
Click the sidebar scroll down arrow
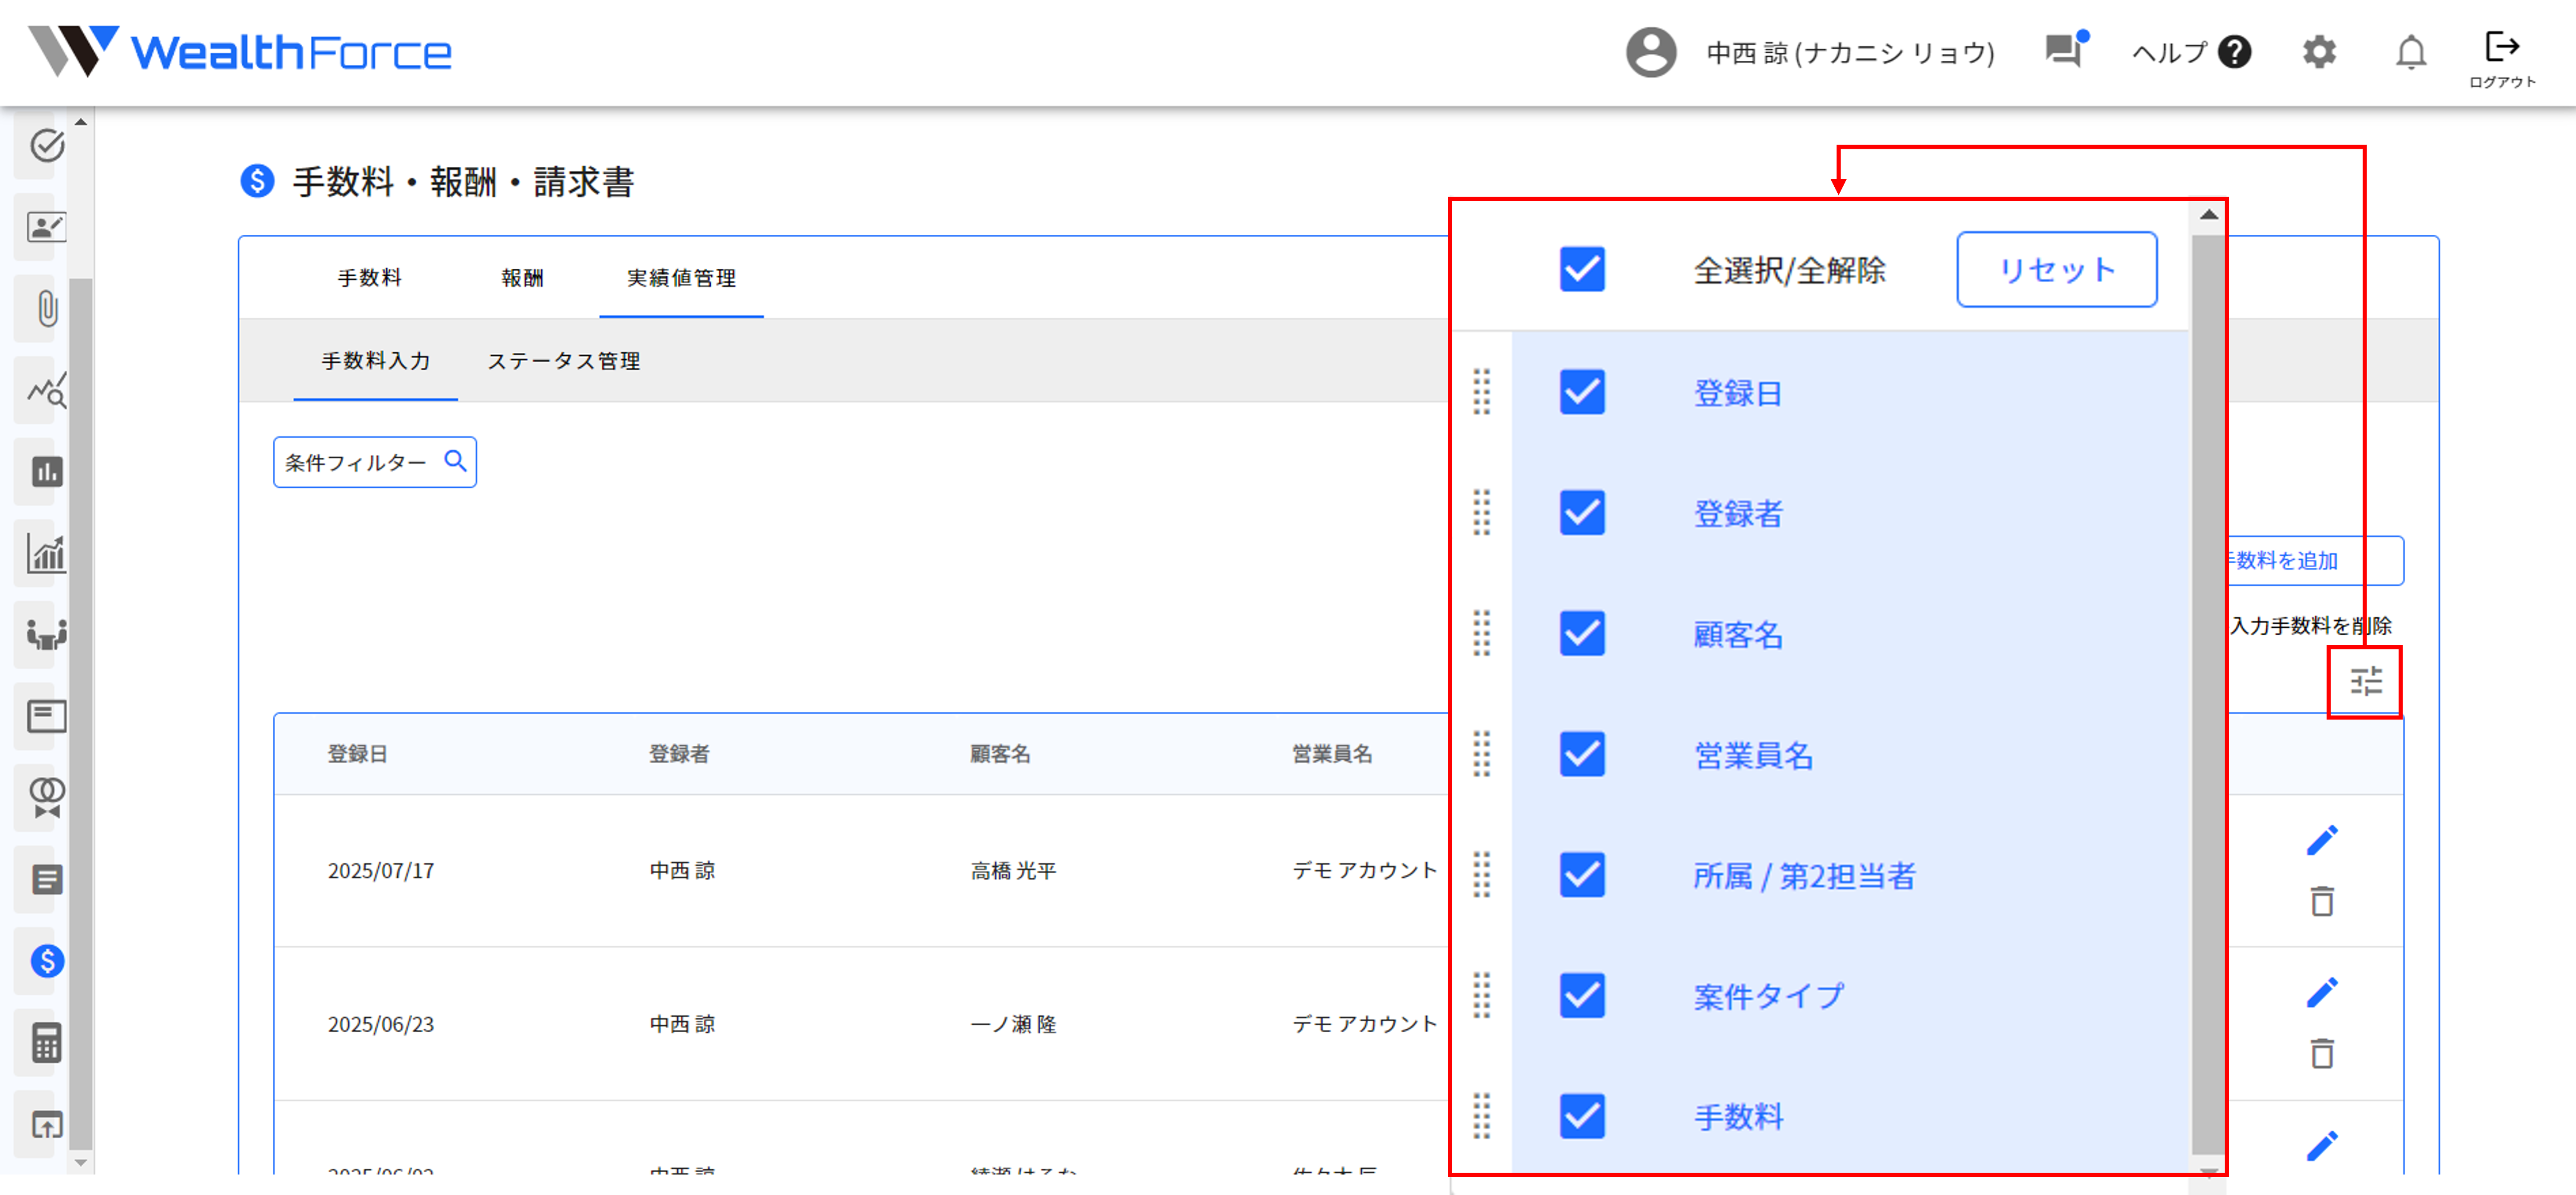coord(81,1162)
